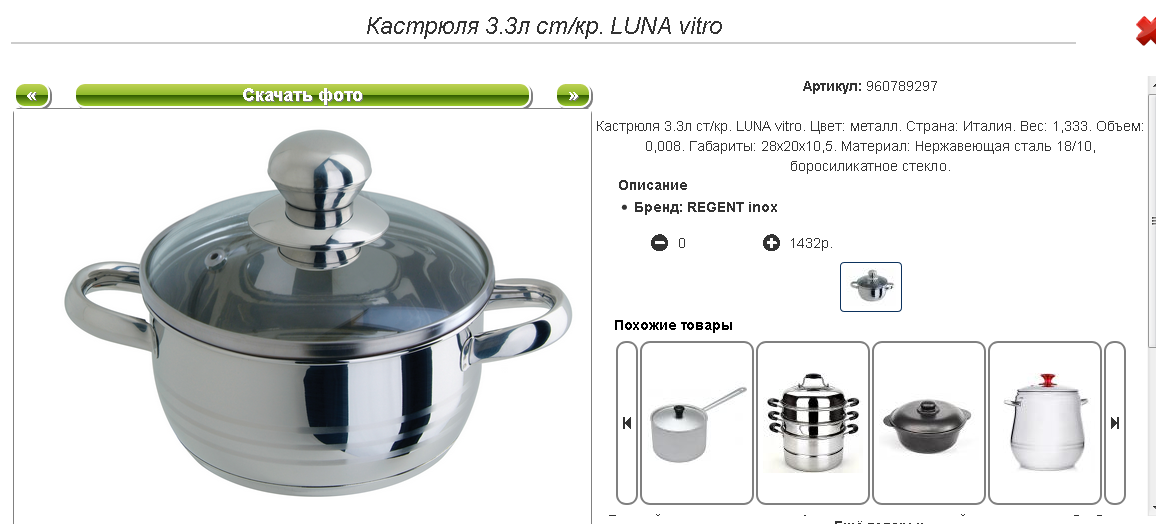Click the Скачать фото download button
1156x524 pixels.
303,96
